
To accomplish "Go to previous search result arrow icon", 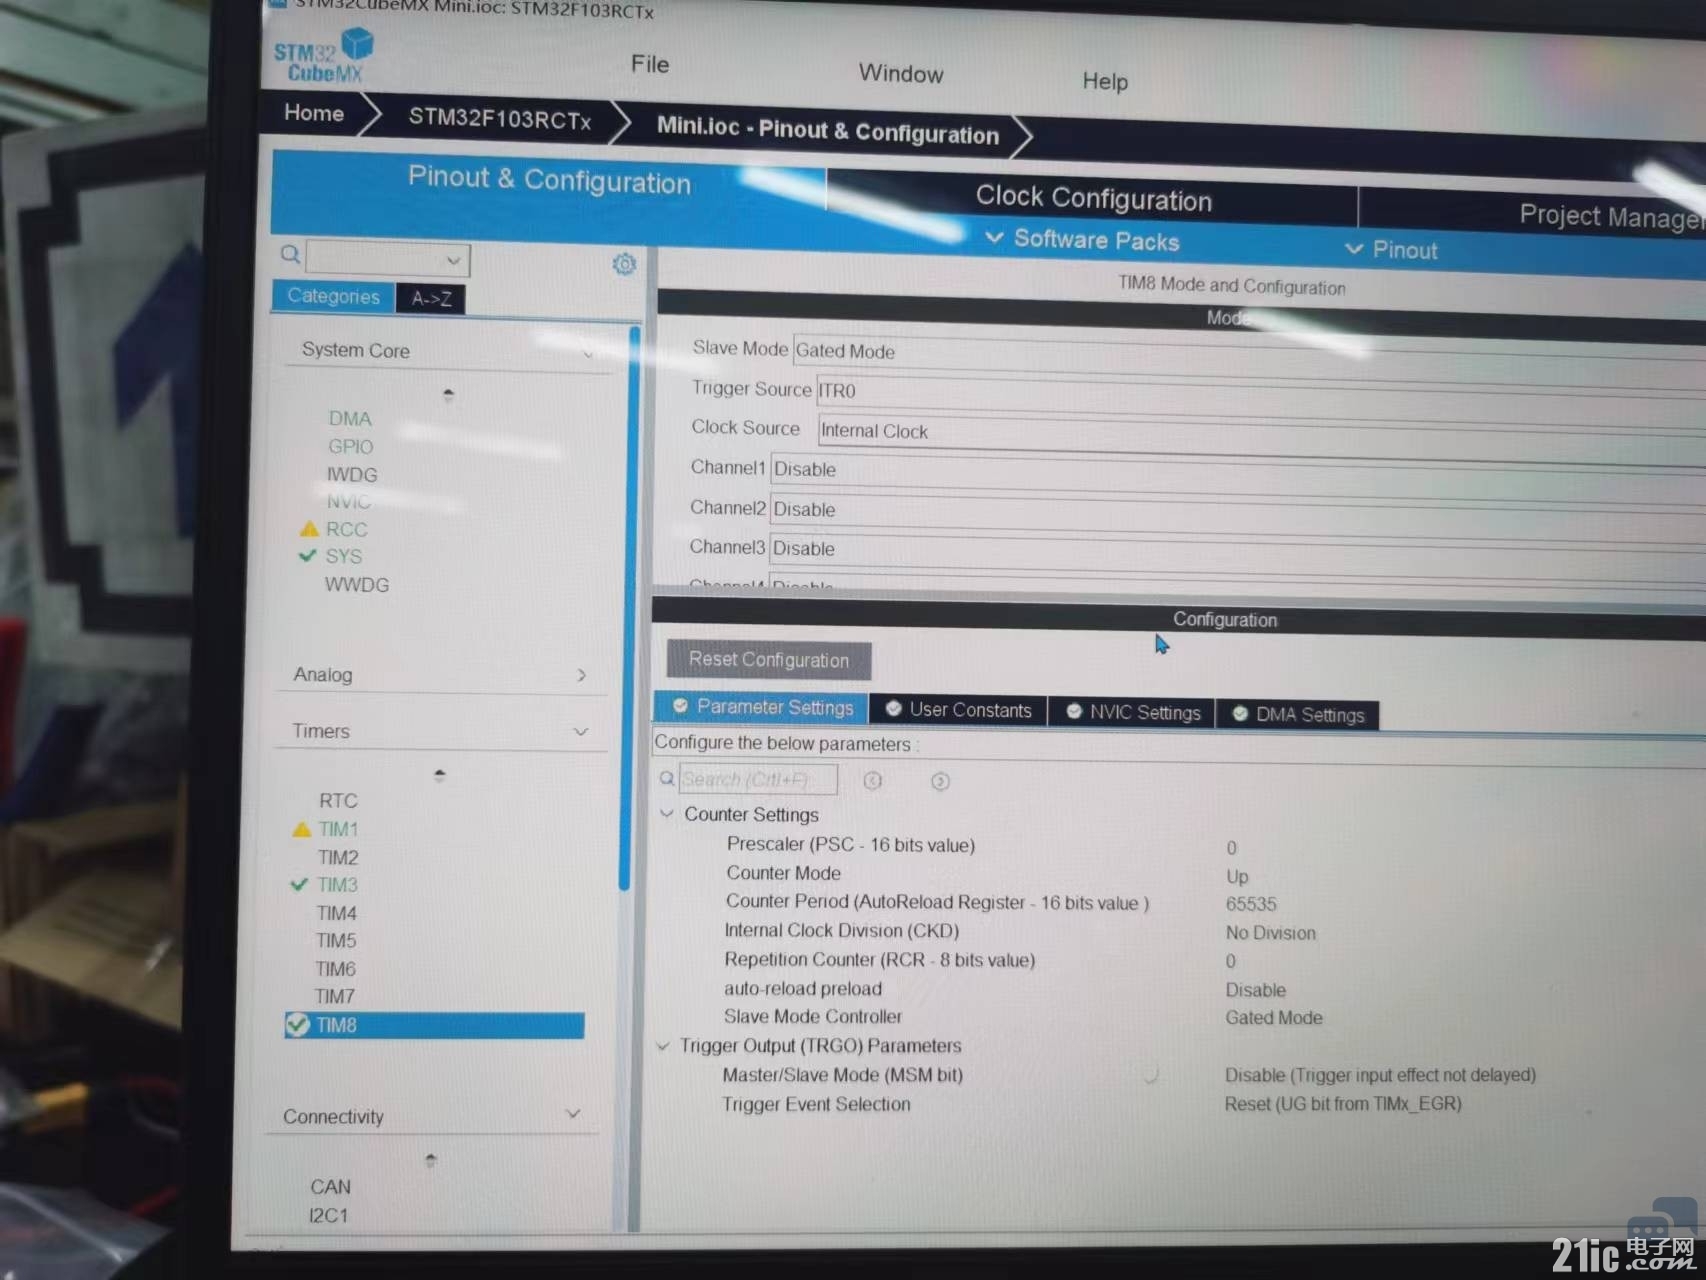I will pos(872,780).
